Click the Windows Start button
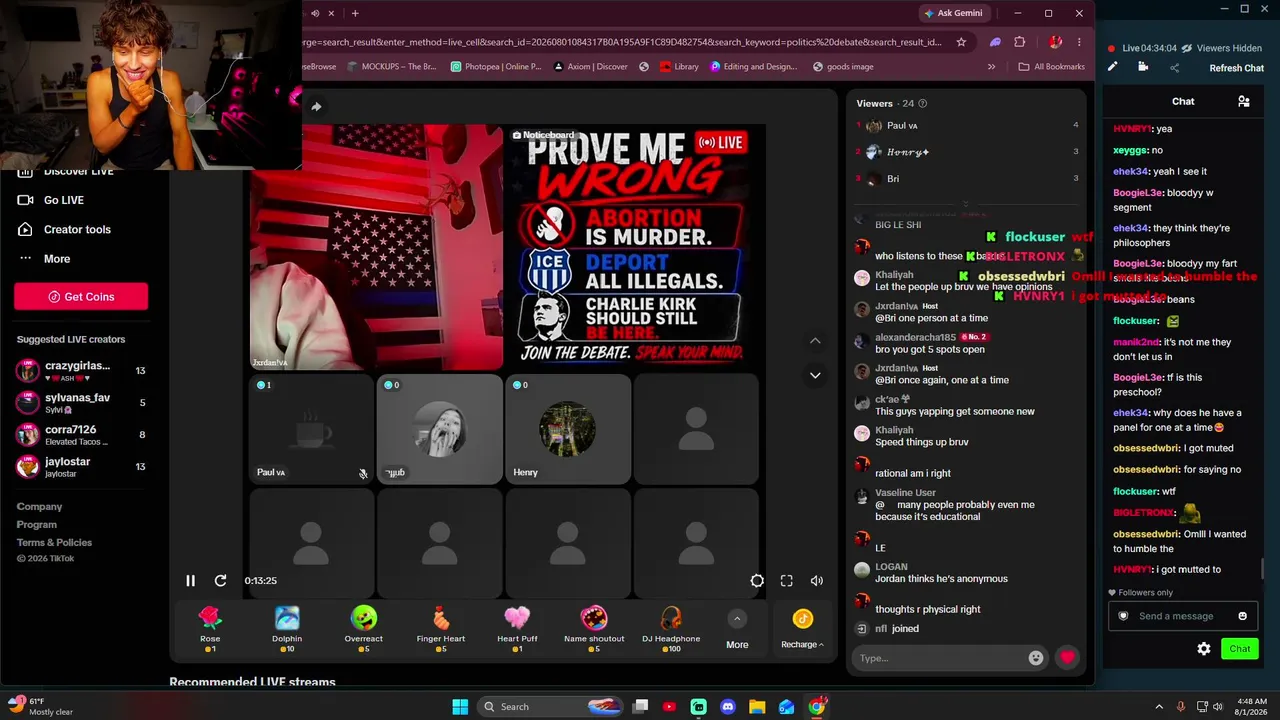 (x=460, y=707)
